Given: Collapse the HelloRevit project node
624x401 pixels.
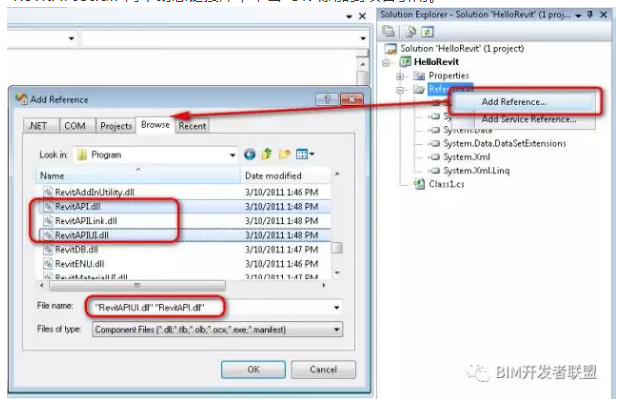Looking at the screenshot, I should (x=386, y=62).
